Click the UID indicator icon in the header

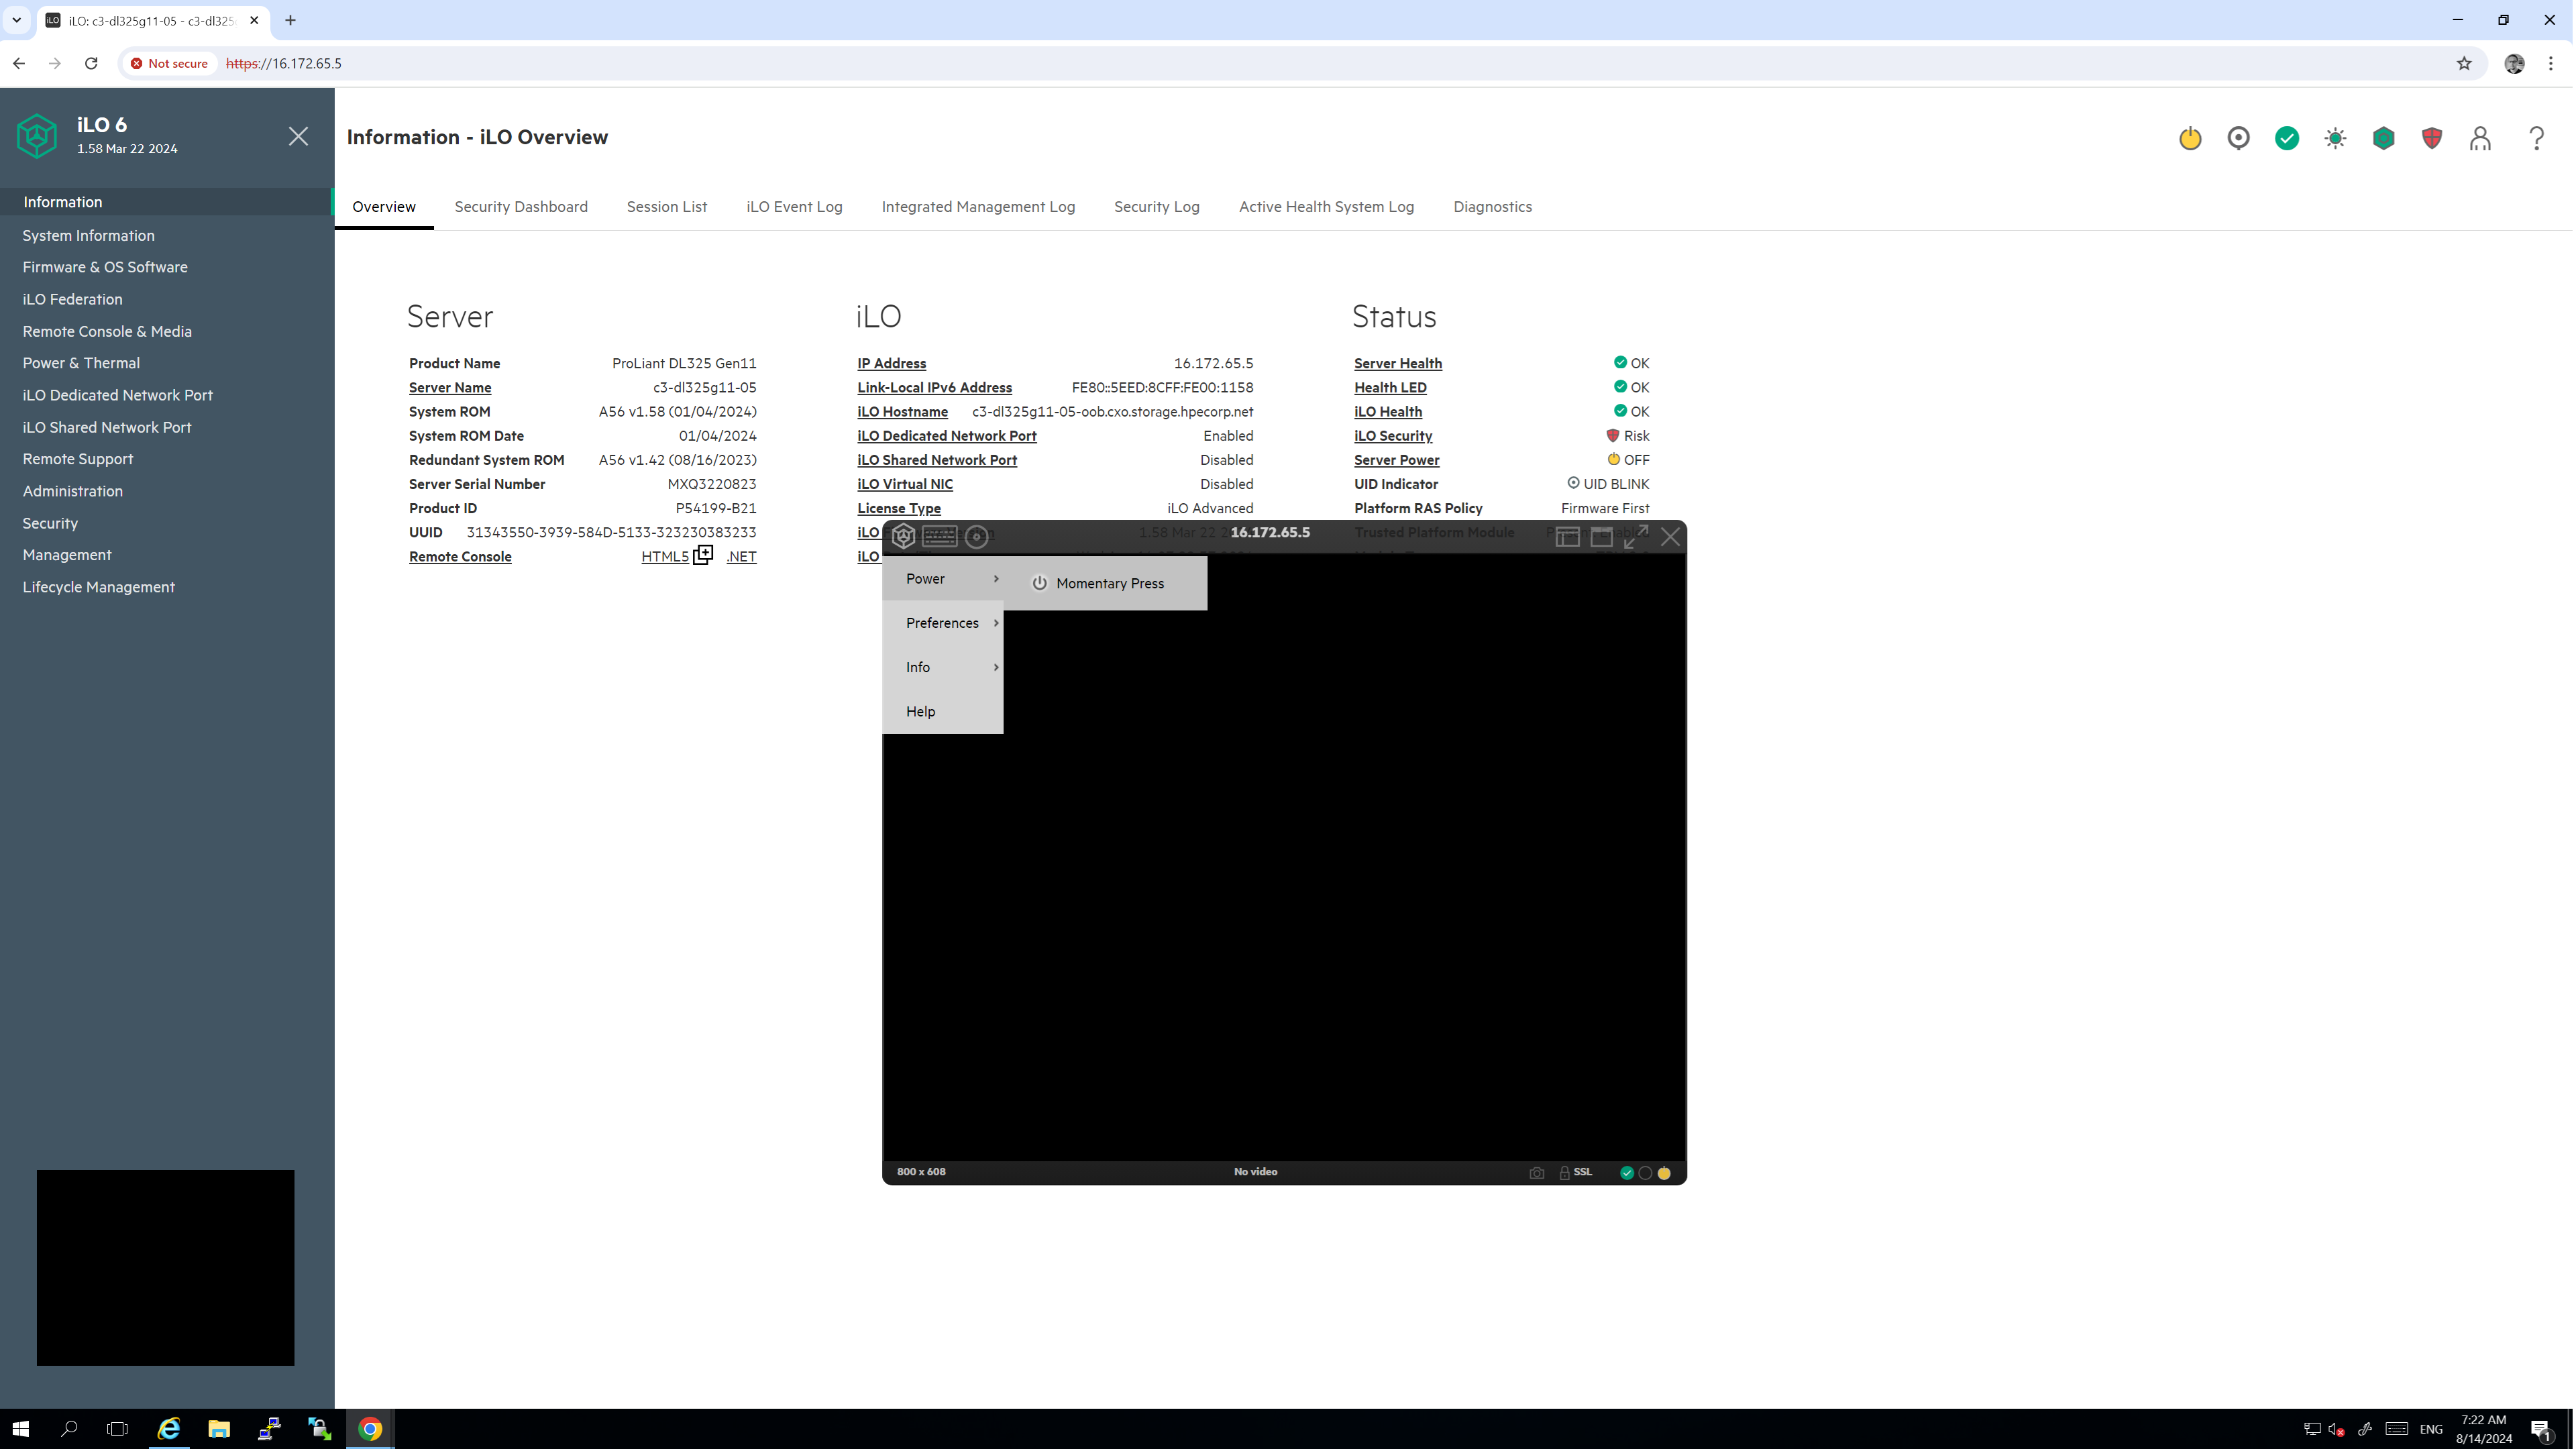point(2238,138)
